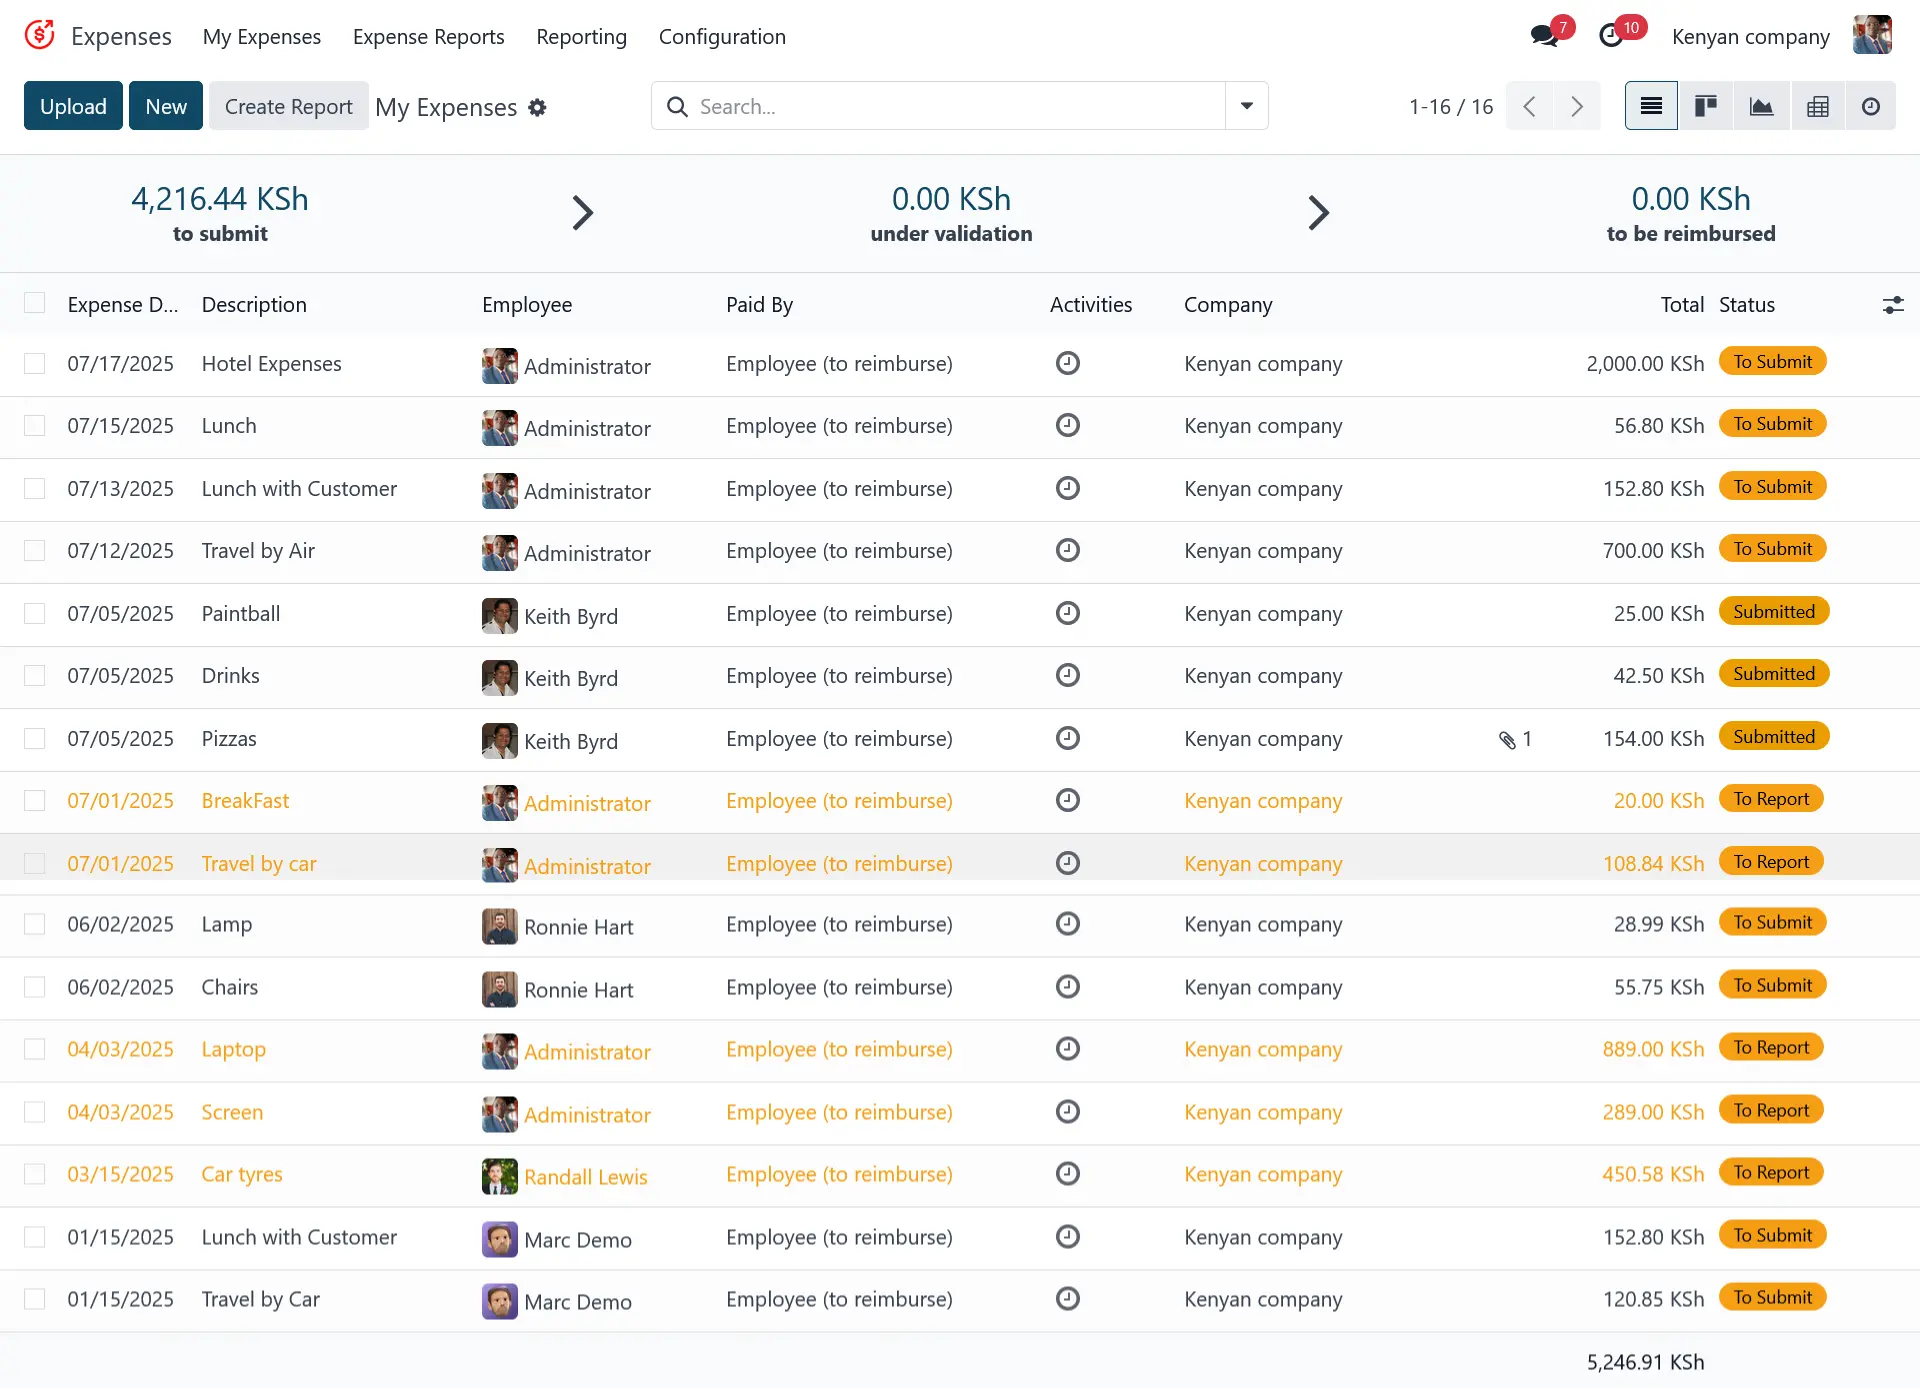Image resolution: width=1920 pixels, height=1389 pixels.
Task: Open activity view
Action: click(x=1870, y=106)
